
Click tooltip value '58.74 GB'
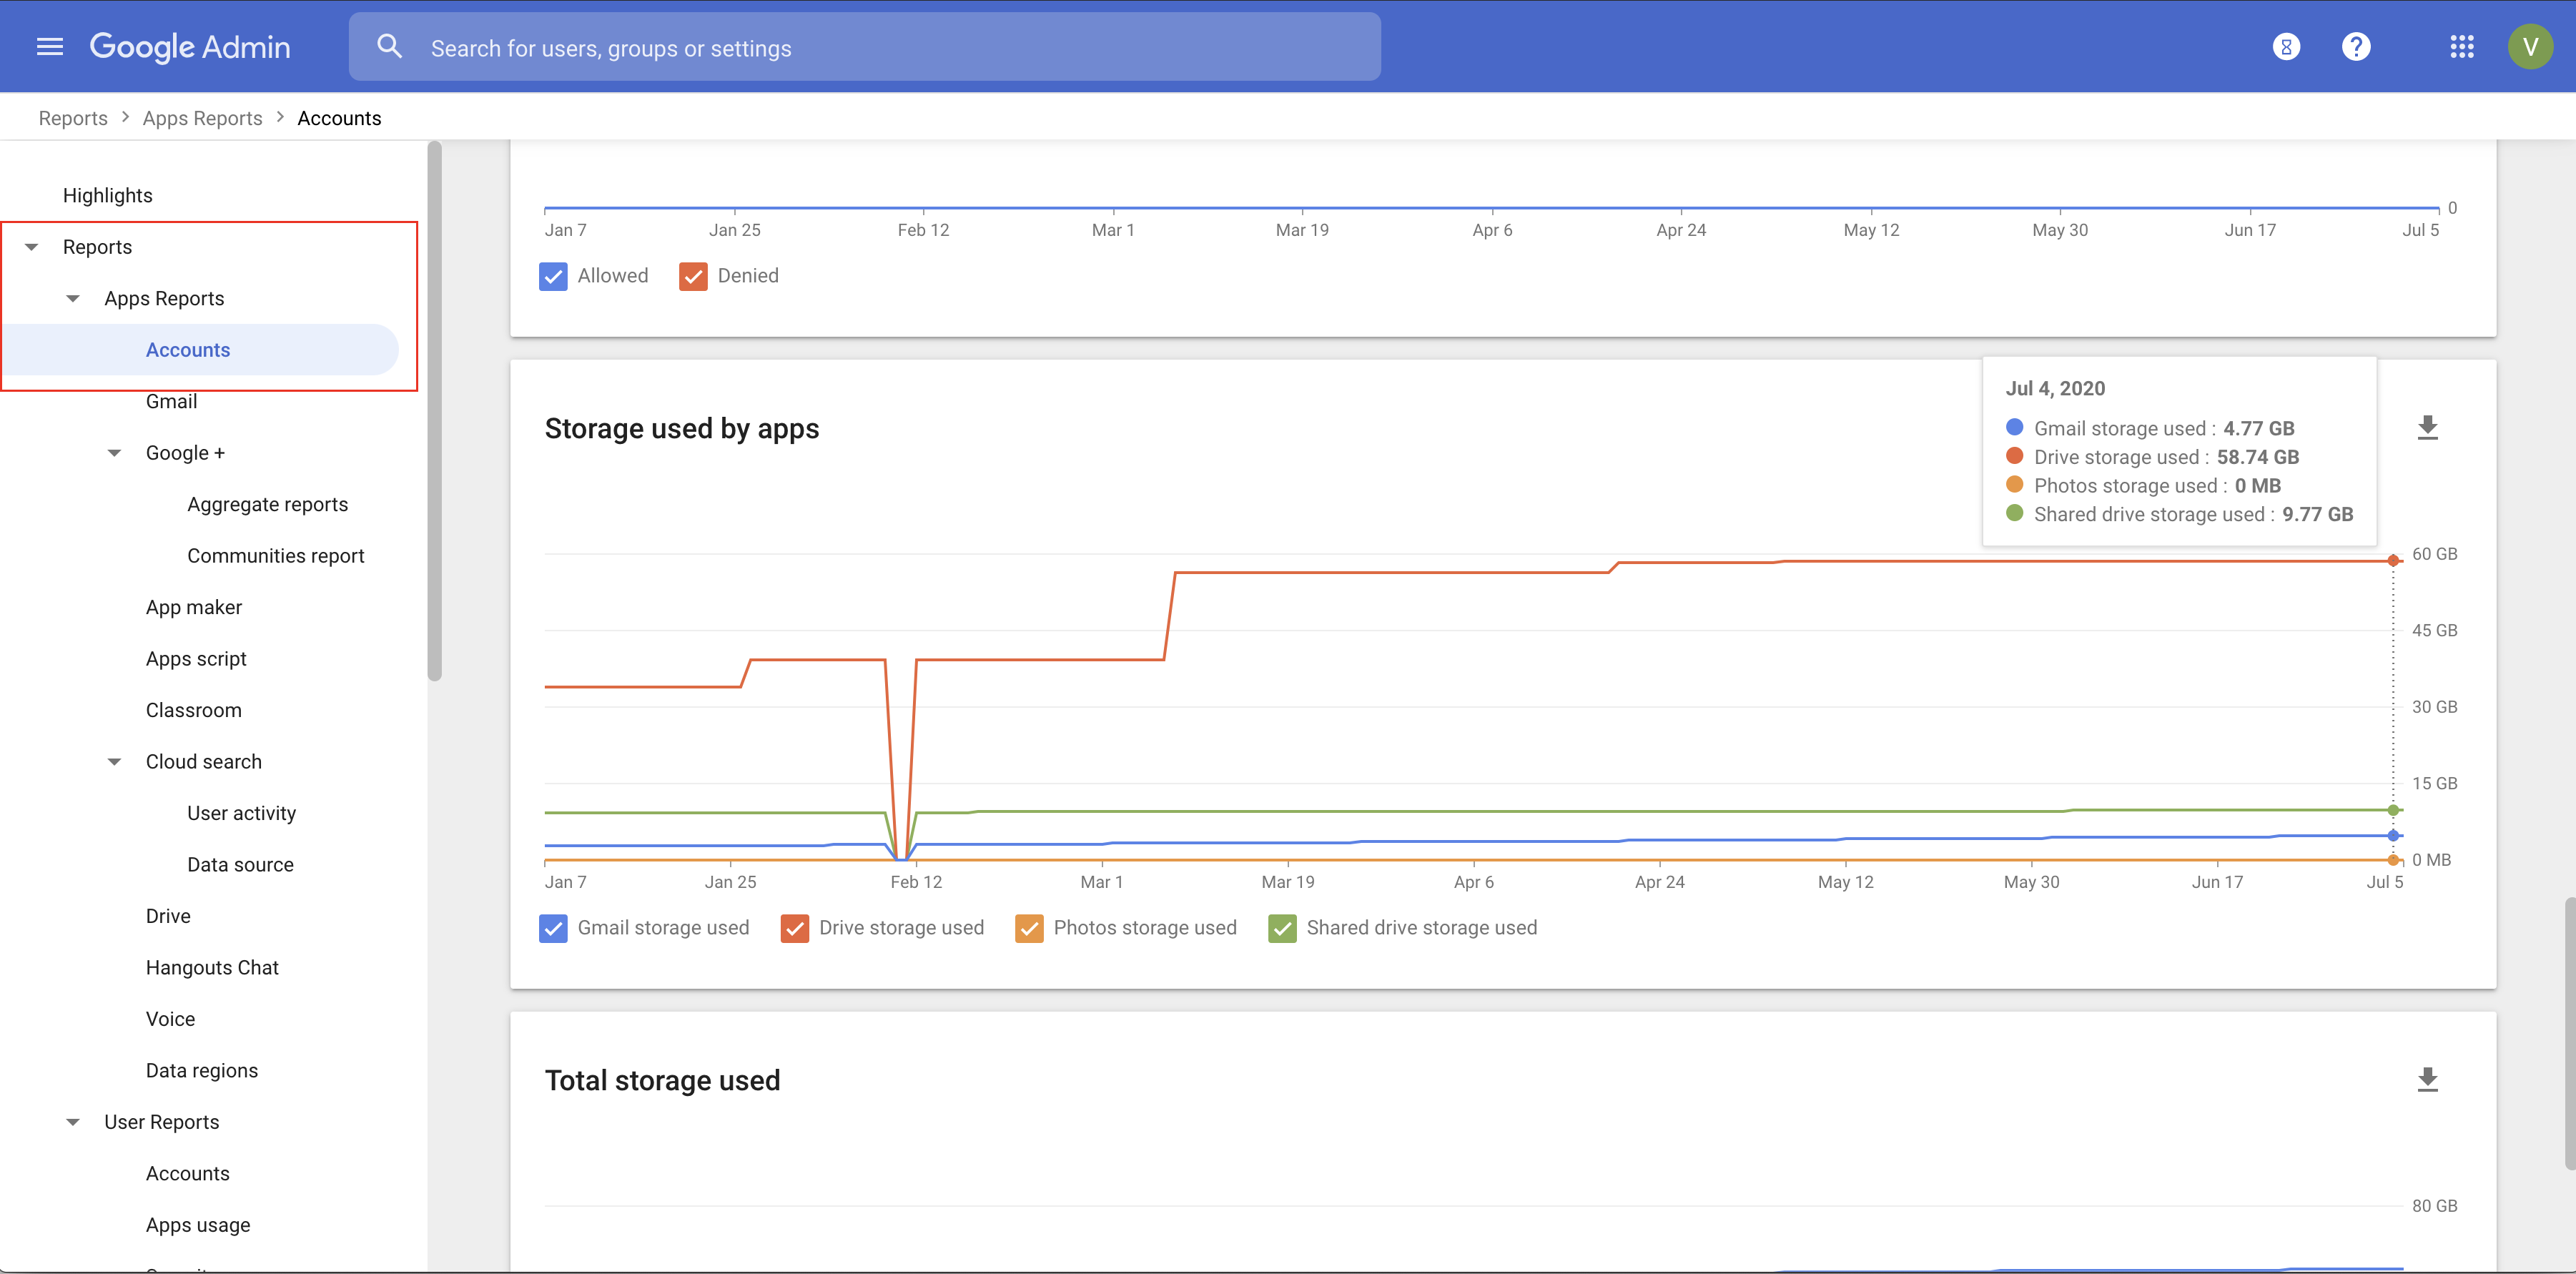point(2257,457)
